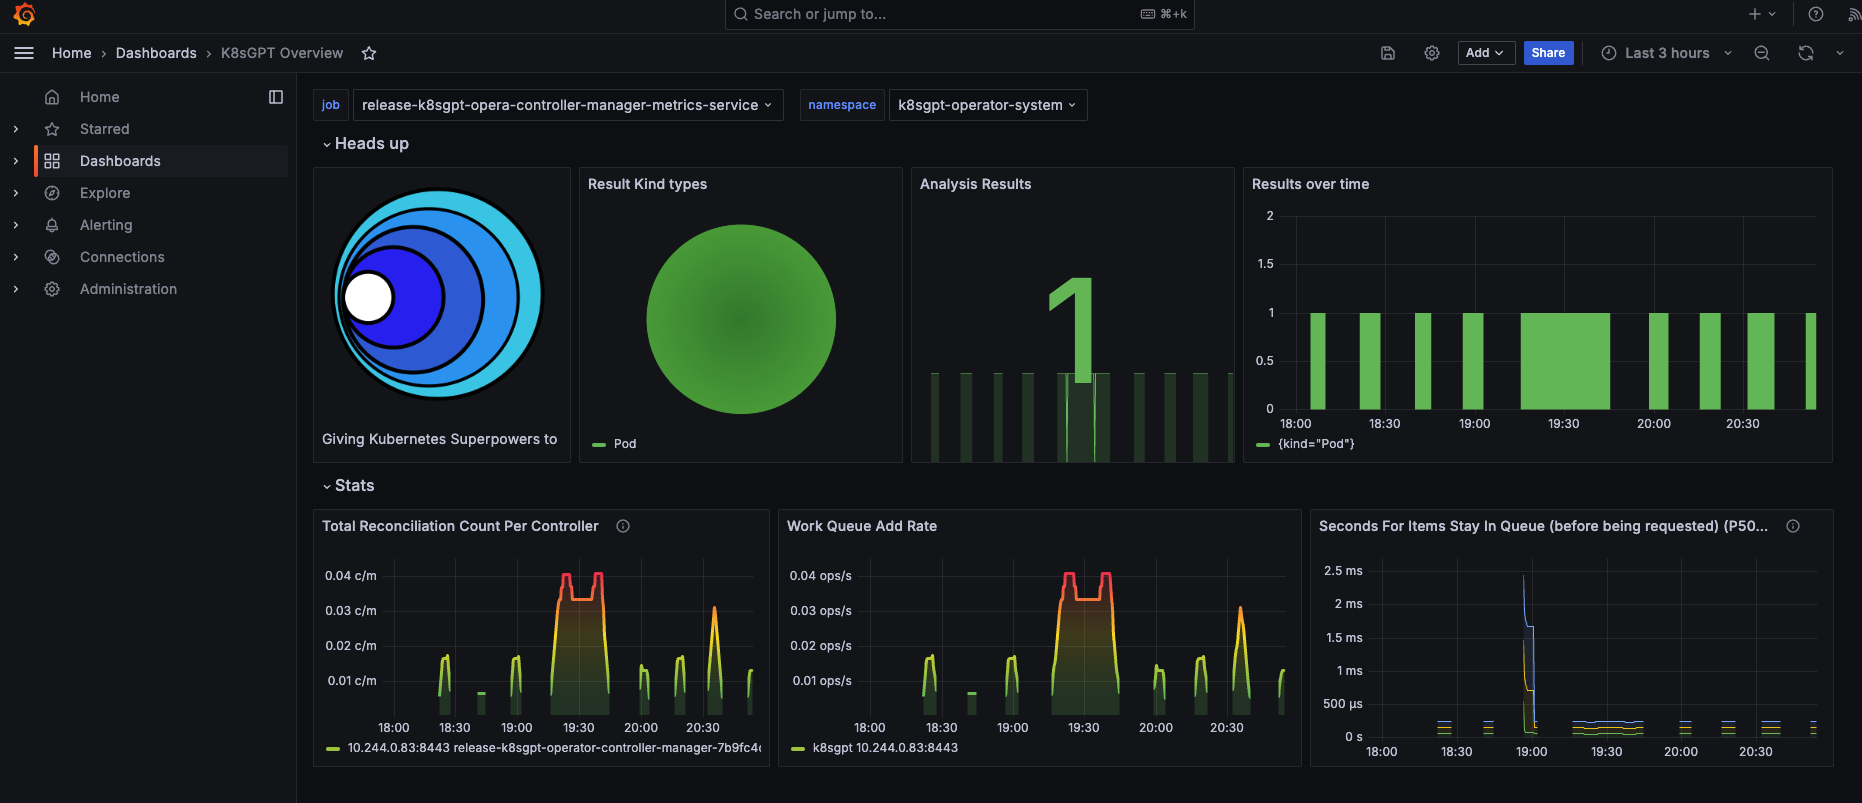The height and width of the screenshot is (803, 1862).
Task: Go to Dashboards breadcrumb
Action: click(x=156, y=53)
